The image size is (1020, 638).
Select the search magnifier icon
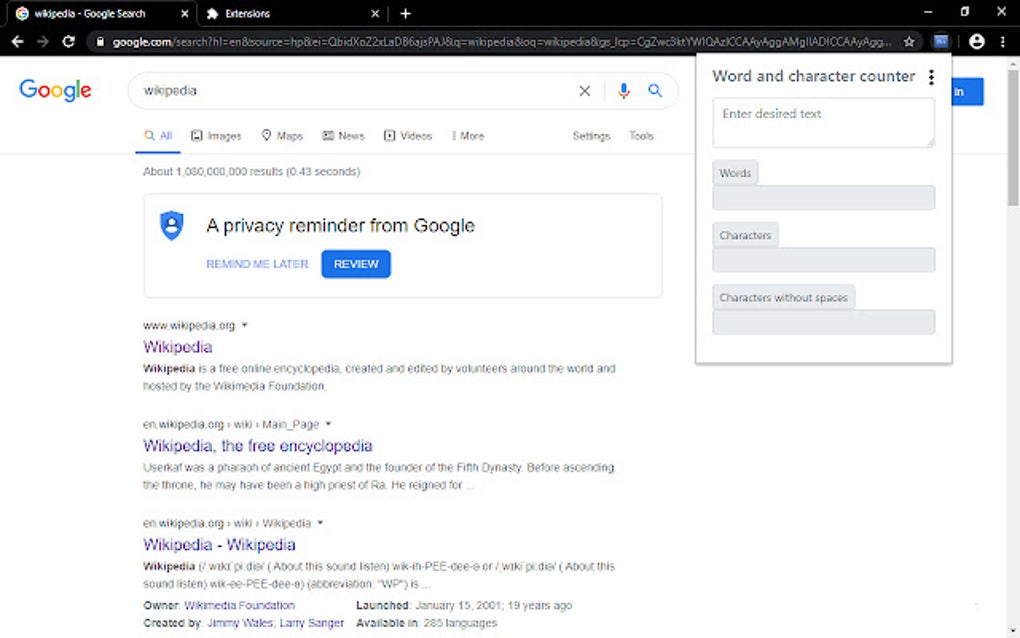click(655, 91)
